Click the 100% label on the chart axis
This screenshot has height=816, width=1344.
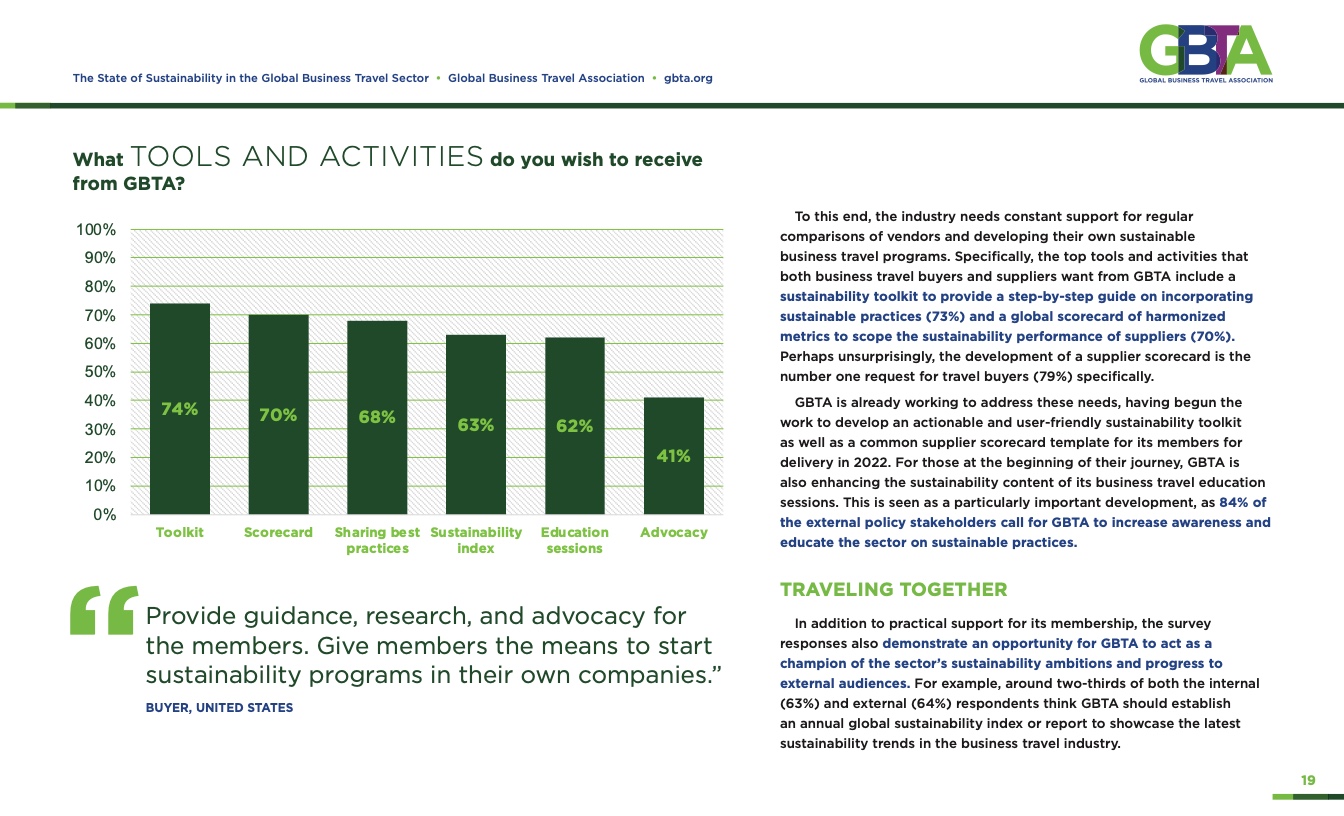pos(97,230)
